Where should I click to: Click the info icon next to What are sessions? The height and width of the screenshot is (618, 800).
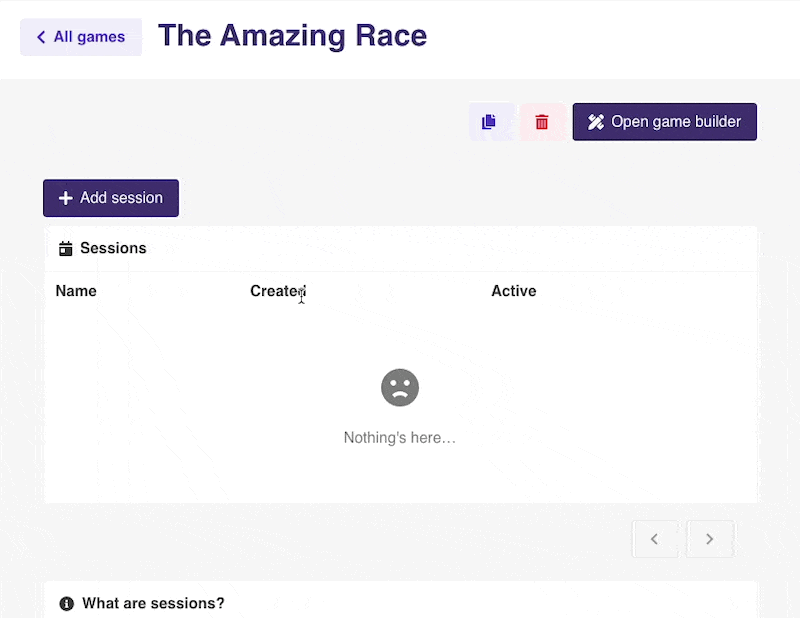[x=66, y=603]
